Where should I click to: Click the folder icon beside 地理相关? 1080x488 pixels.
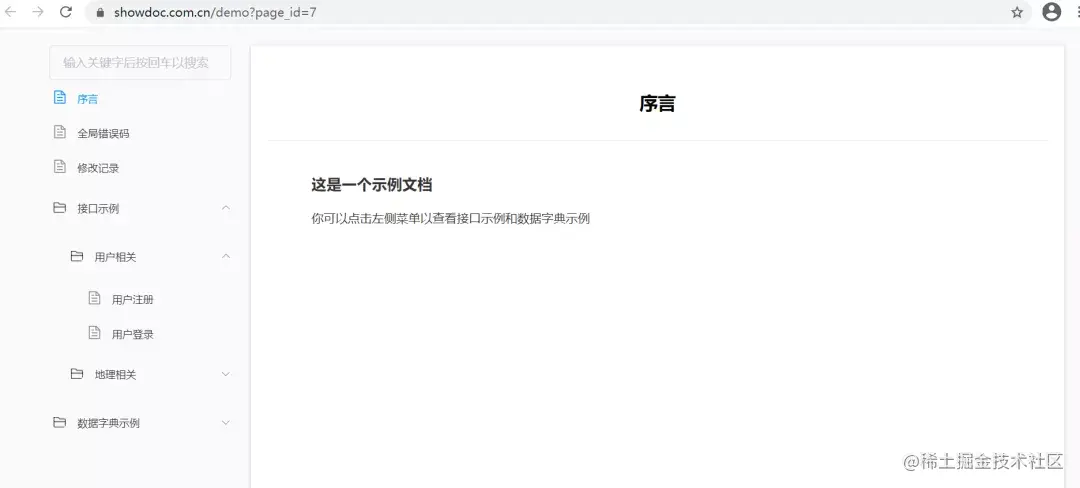pyautogui.click(x=77, y=374)
